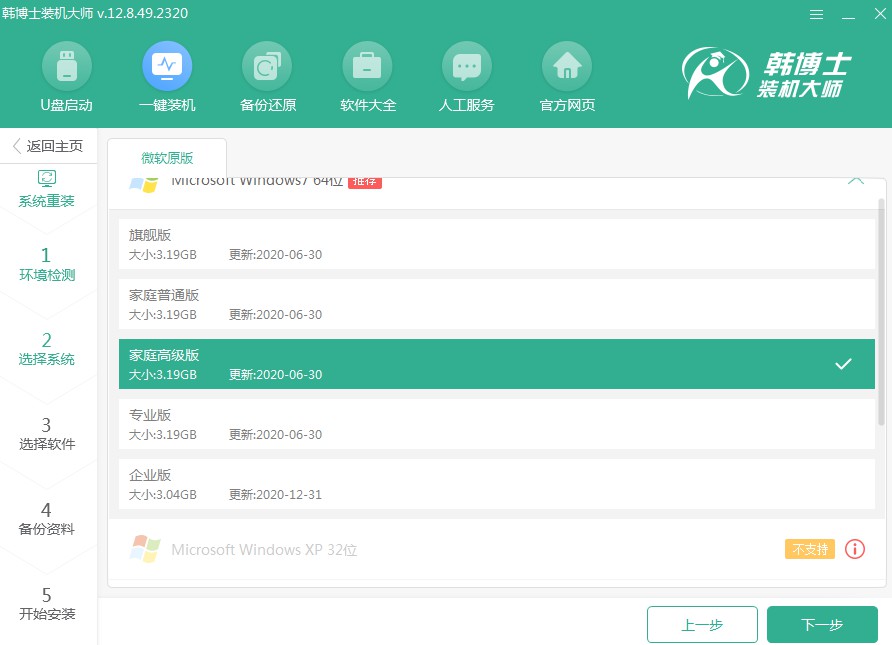
Task: Click the Windows XP info warning icon
Action: point(854,549)
